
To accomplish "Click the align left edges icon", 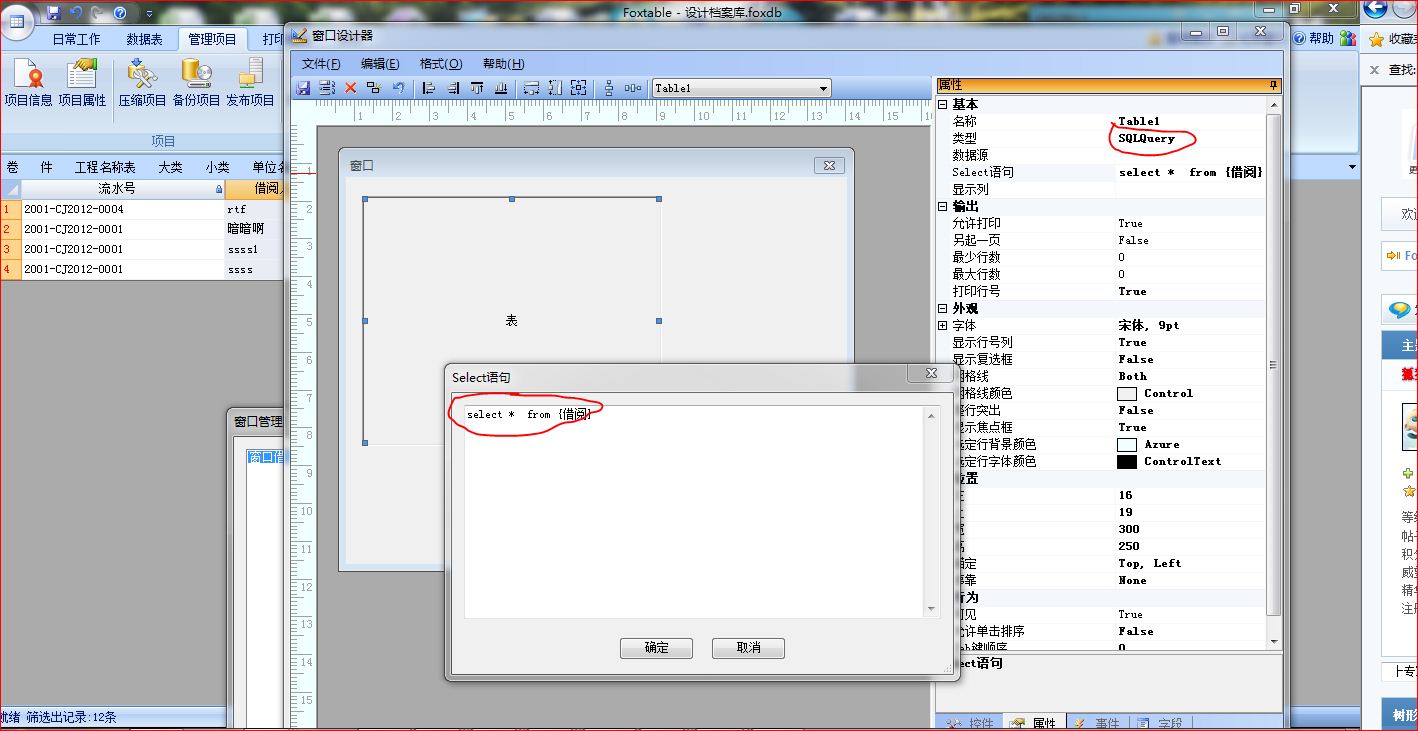I will point(429,88).
